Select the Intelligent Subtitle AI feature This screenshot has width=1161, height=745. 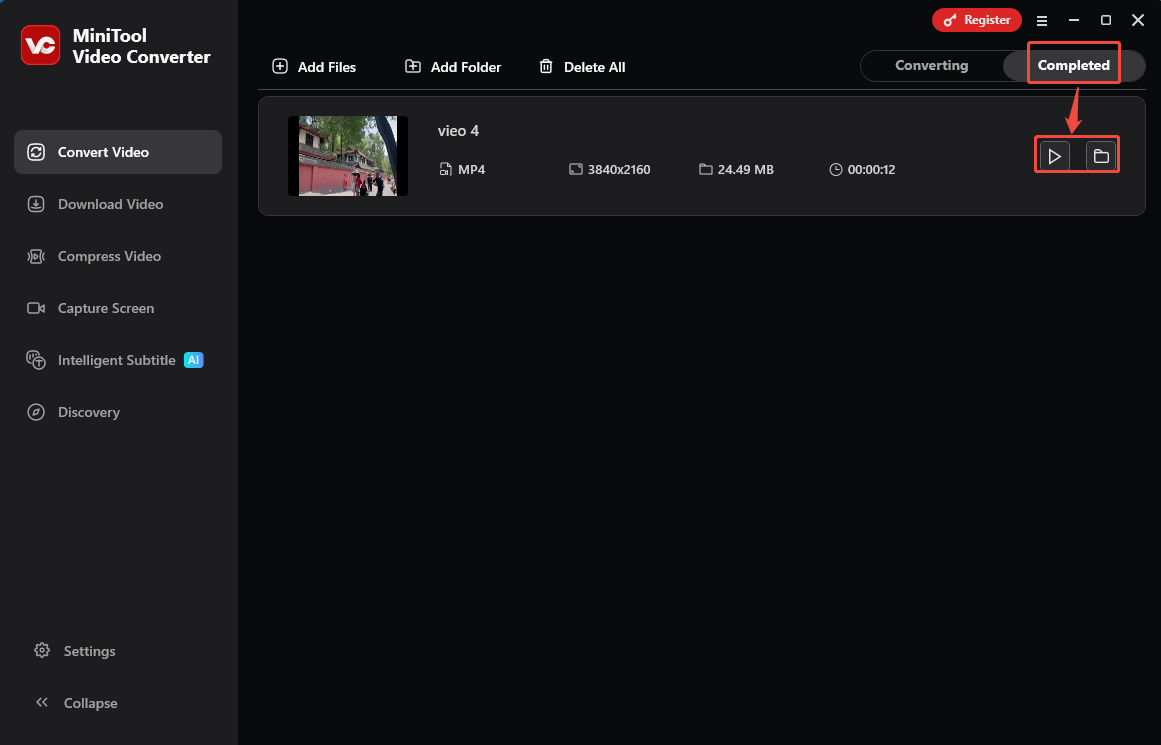click(36, 360)
